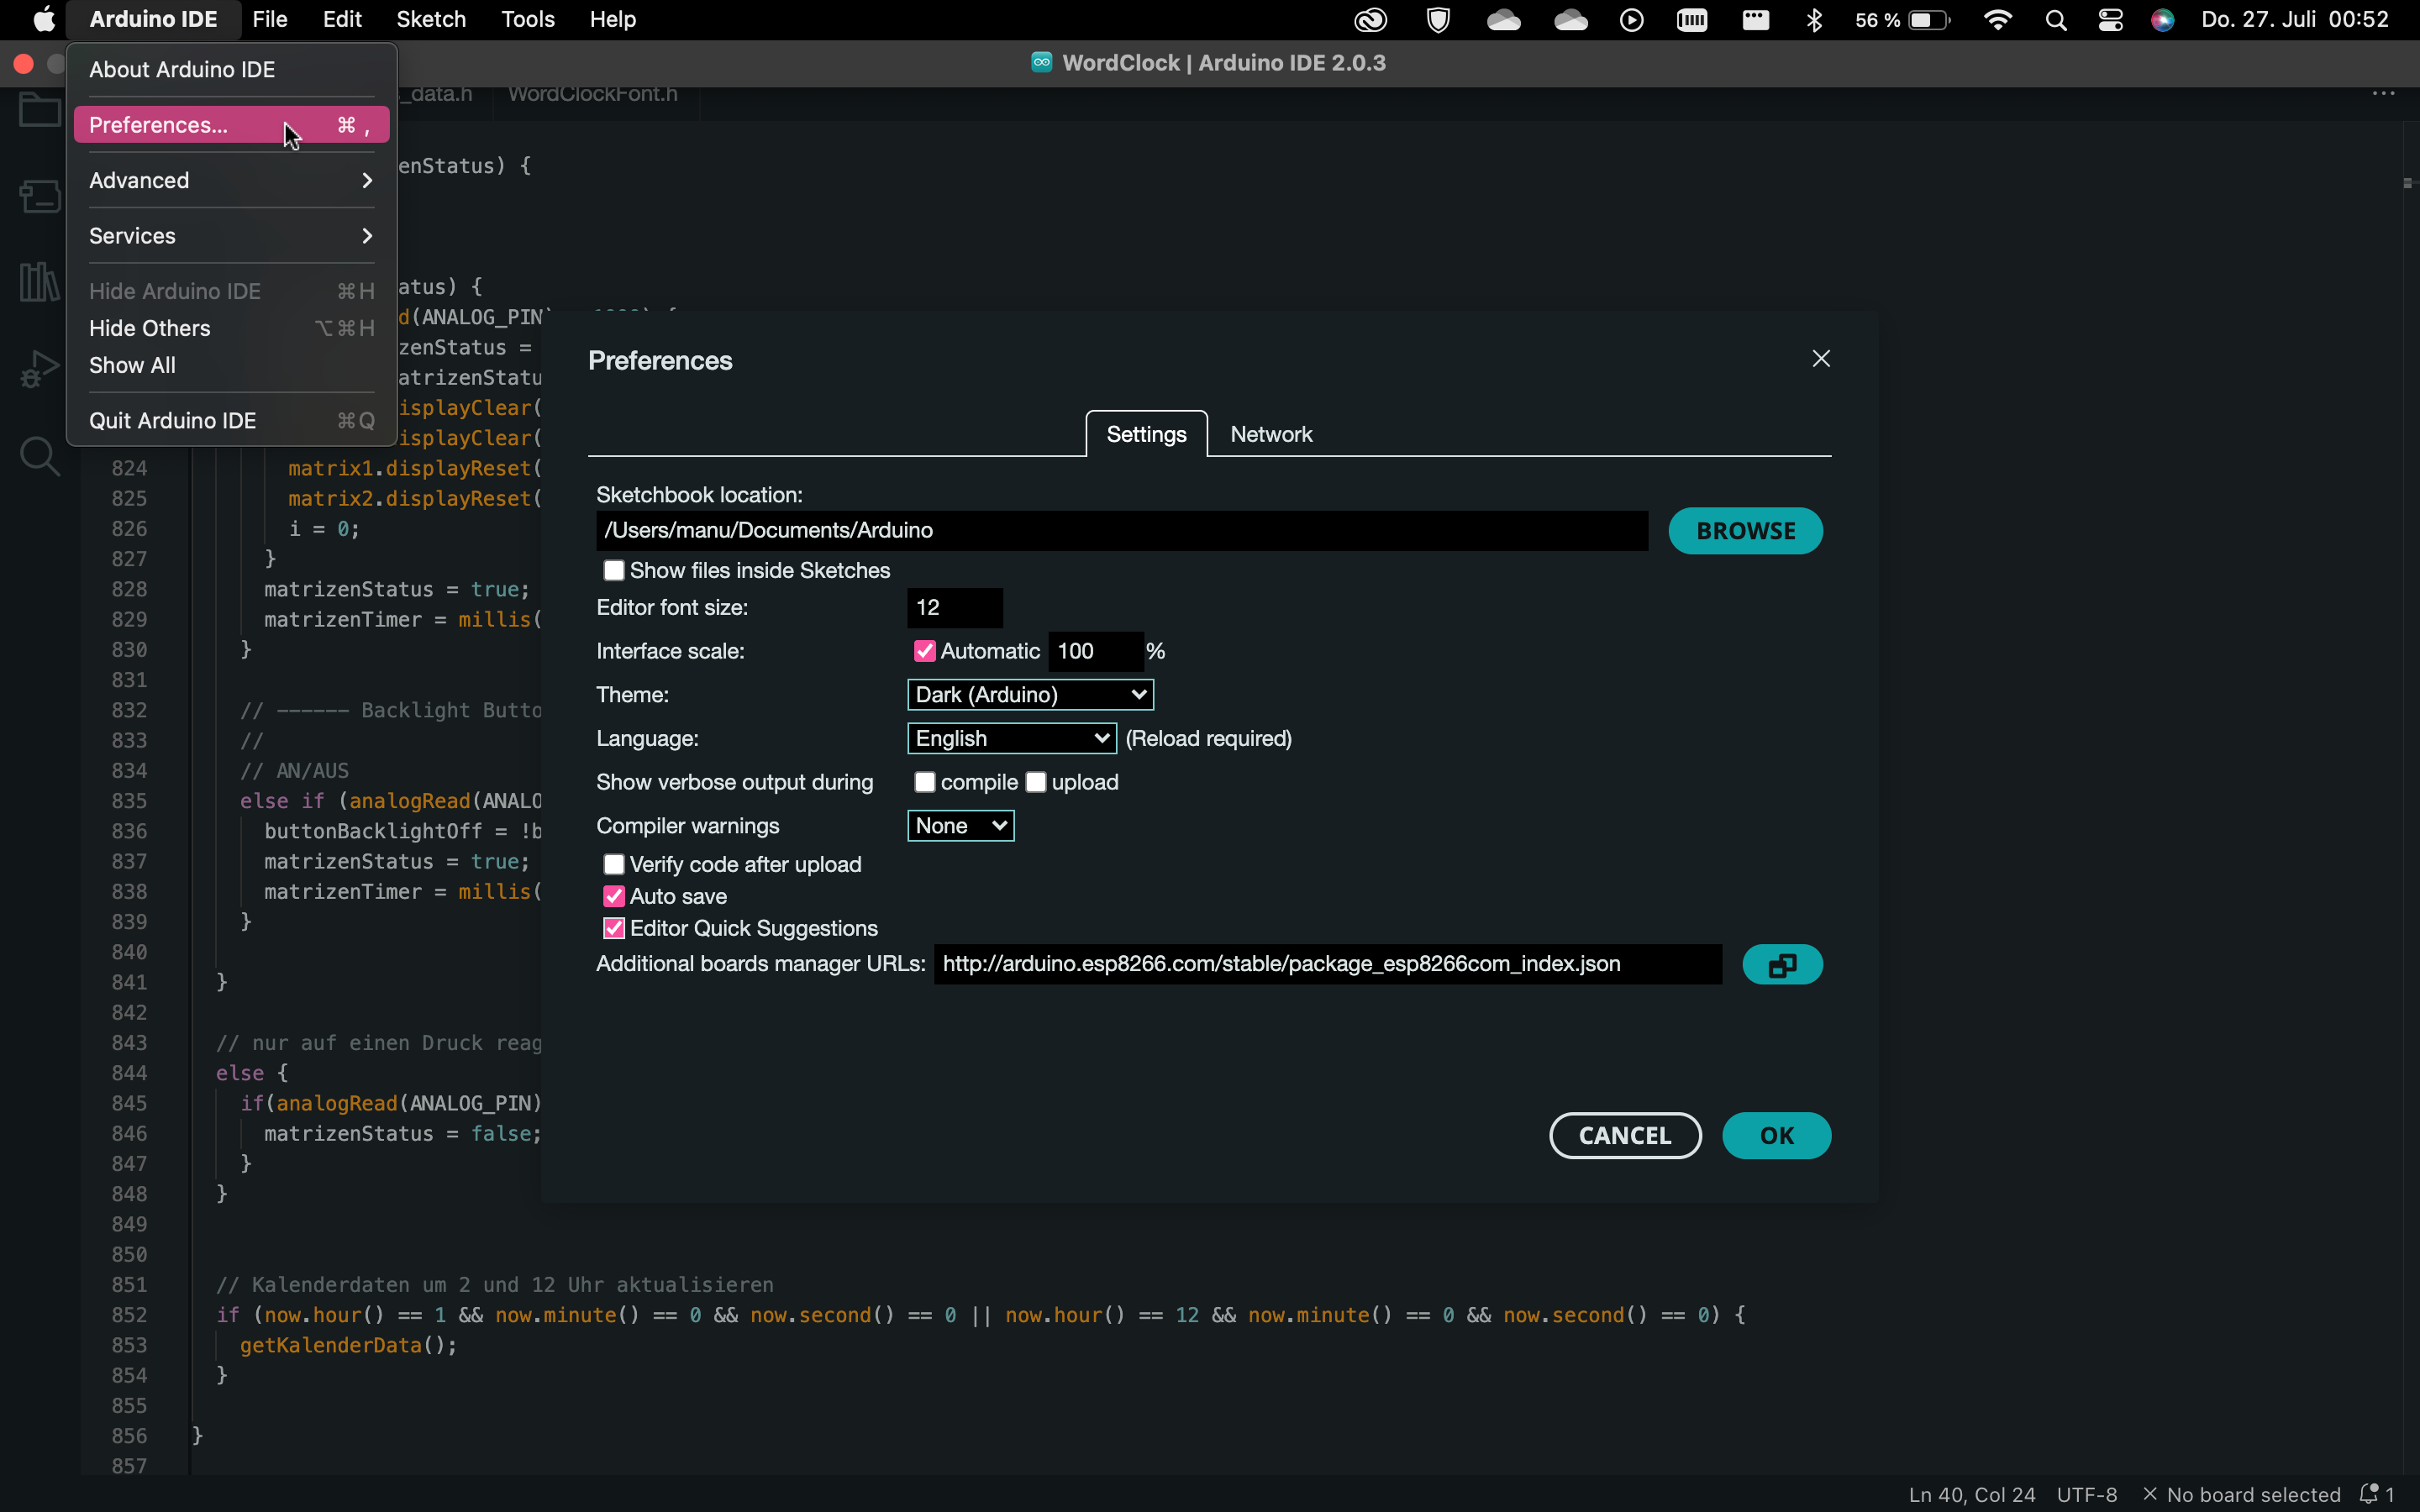Click the additional boards URLs editor icon
The width and height of the screenshot is (2420, 1512).
pyautogui.click(x=1782, y=965)
